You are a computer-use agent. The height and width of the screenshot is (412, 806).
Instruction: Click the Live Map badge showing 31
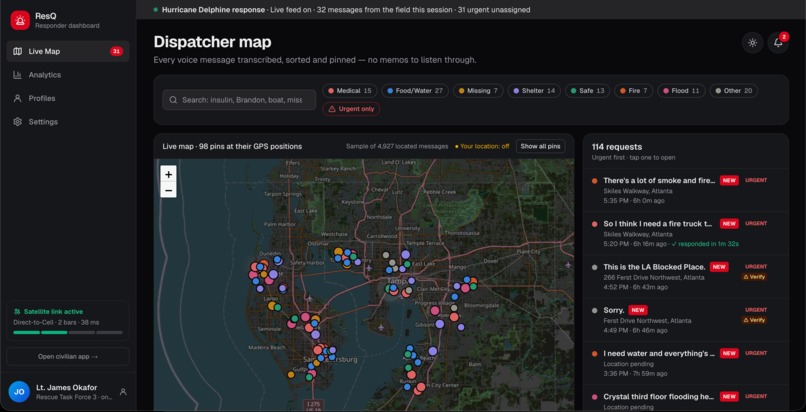(x=116, y=51)
